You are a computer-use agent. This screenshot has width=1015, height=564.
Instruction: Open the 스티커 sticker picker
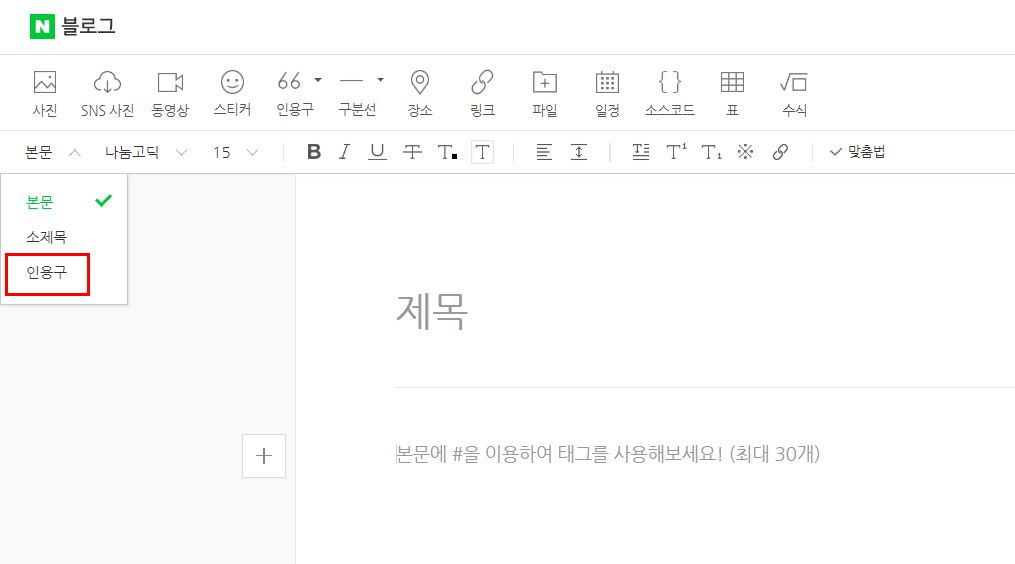(232, 93)
